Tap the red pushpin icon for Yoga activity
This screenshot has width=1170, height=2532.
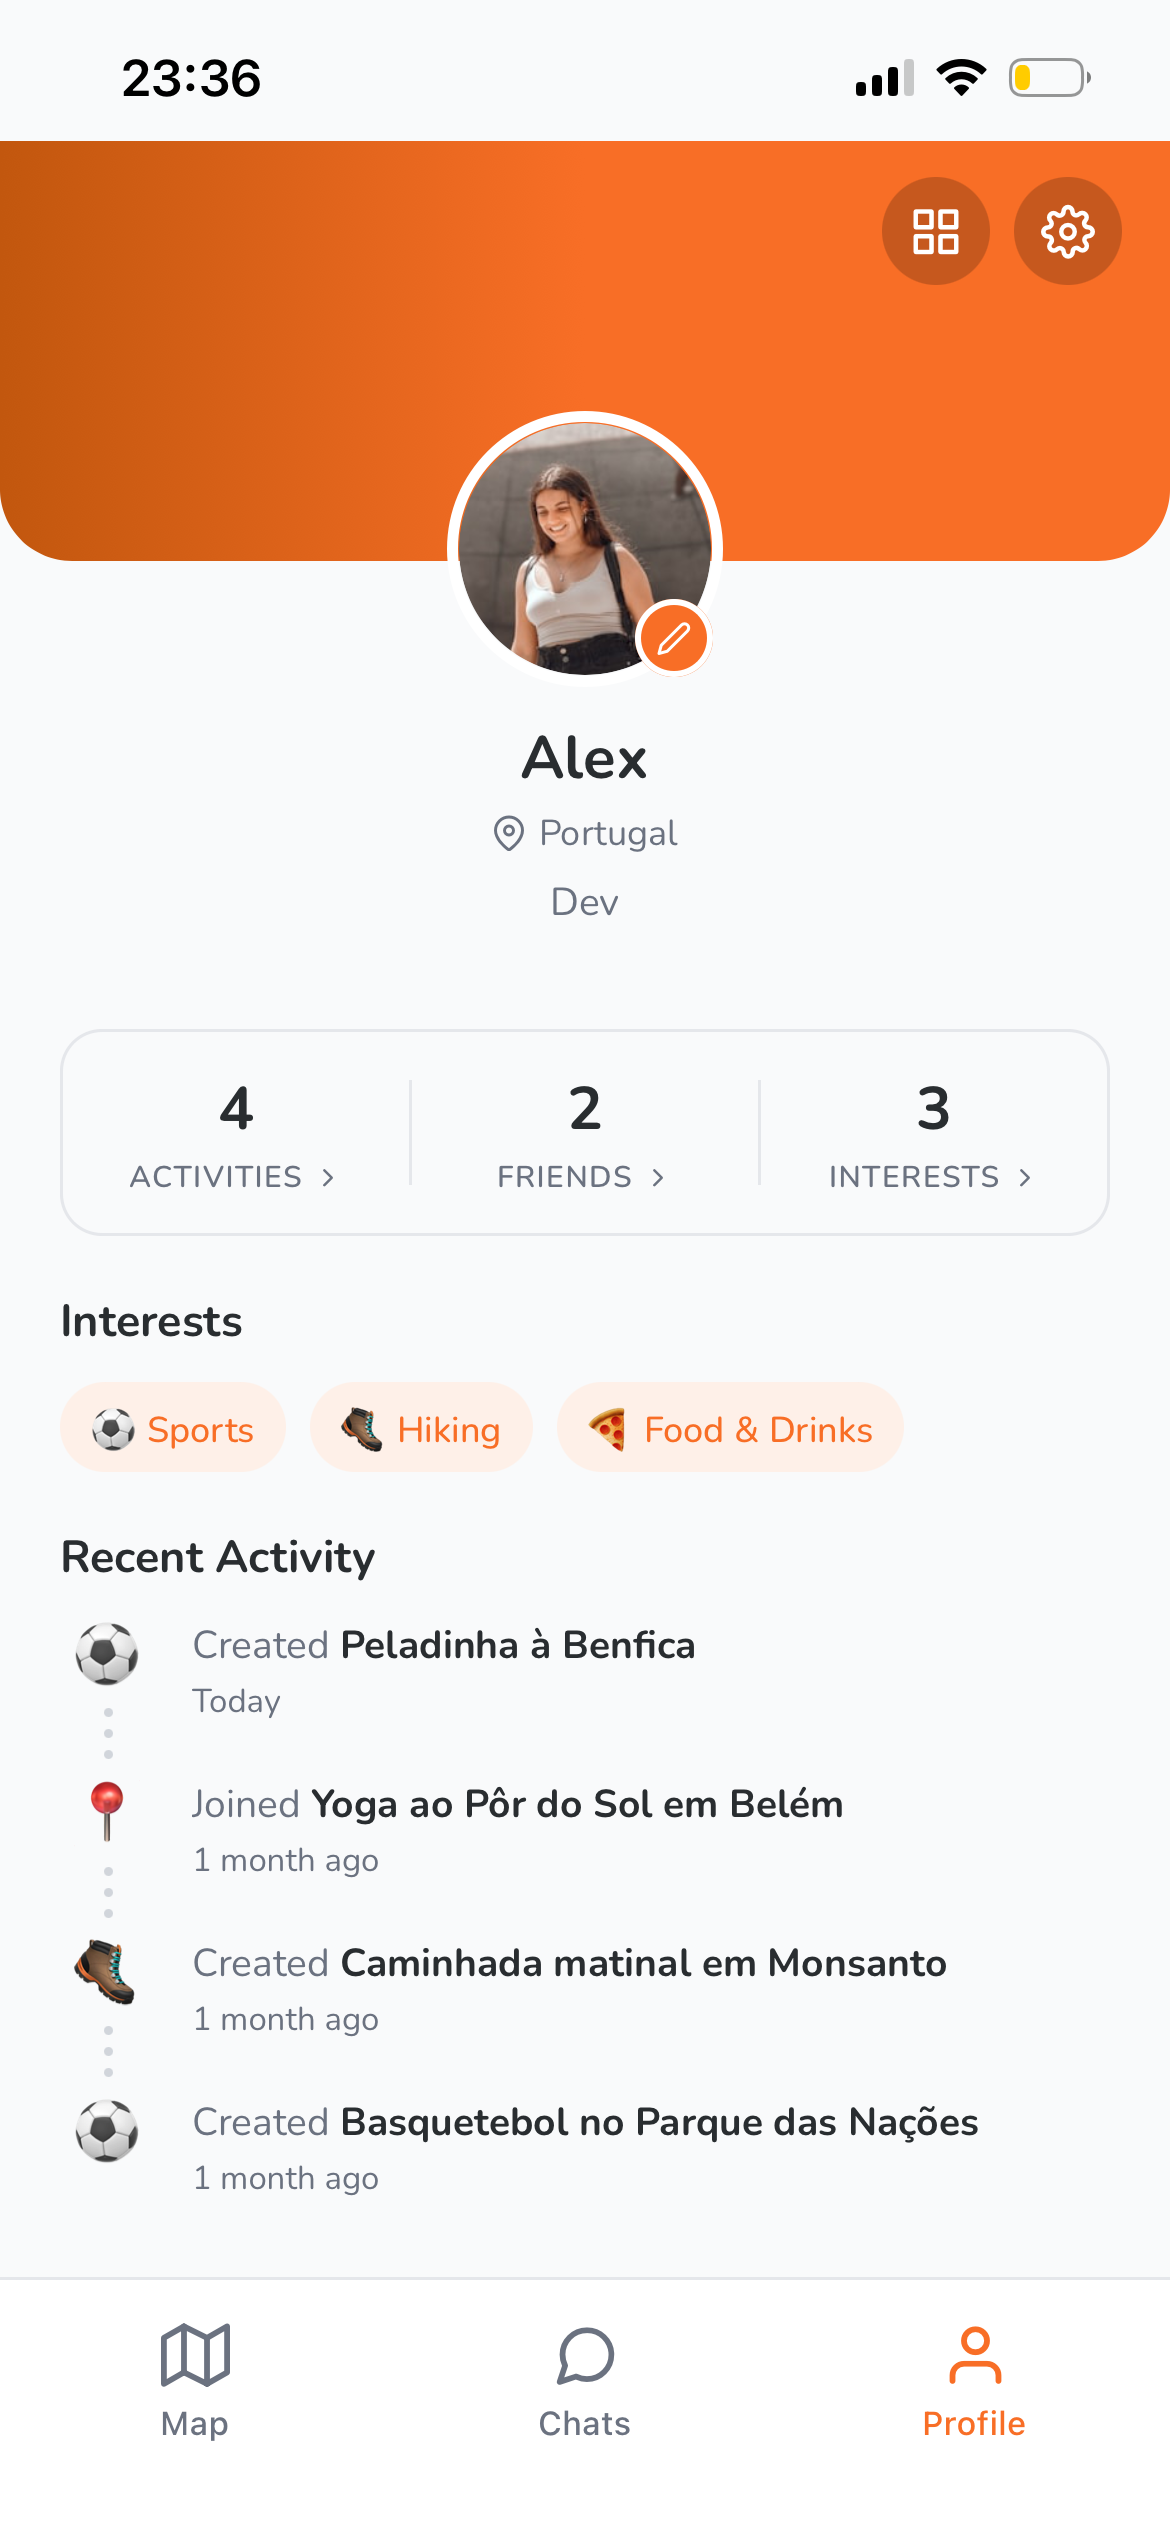pyautogui.click(x=107, y=1811)
